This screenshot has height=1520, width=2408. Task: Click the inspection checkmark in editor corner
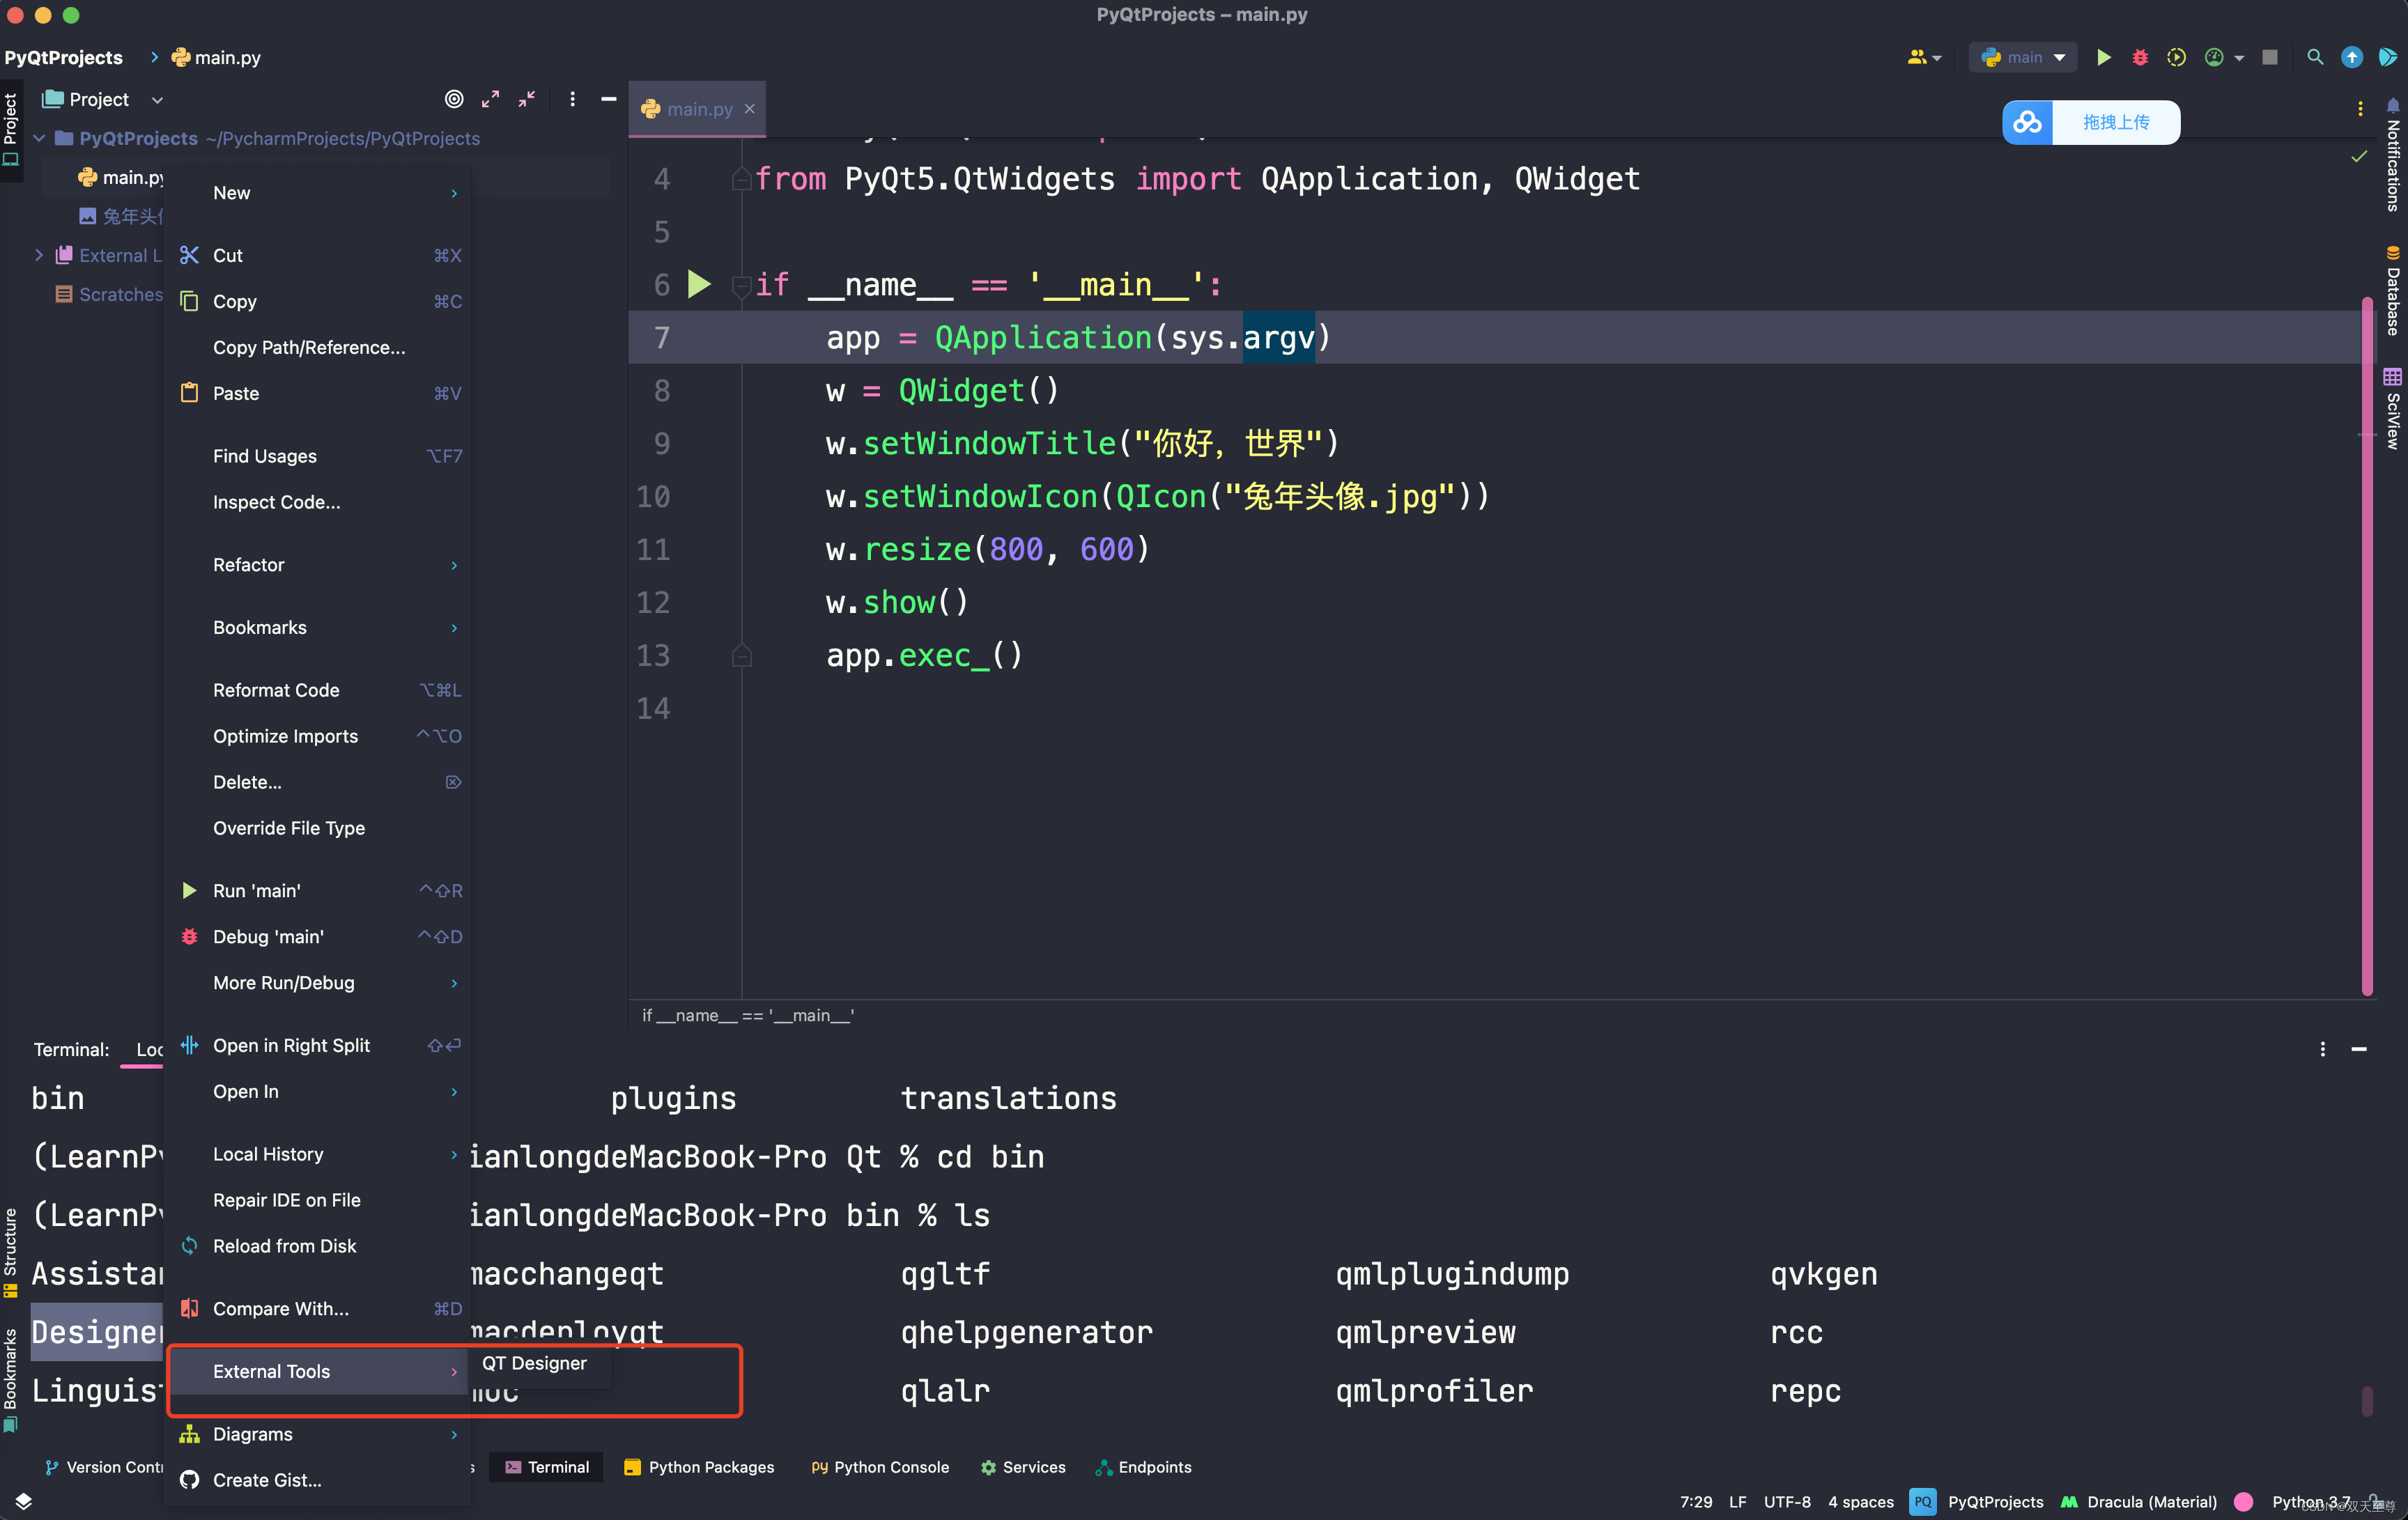pyautogui.click(x=2359, y=156)
